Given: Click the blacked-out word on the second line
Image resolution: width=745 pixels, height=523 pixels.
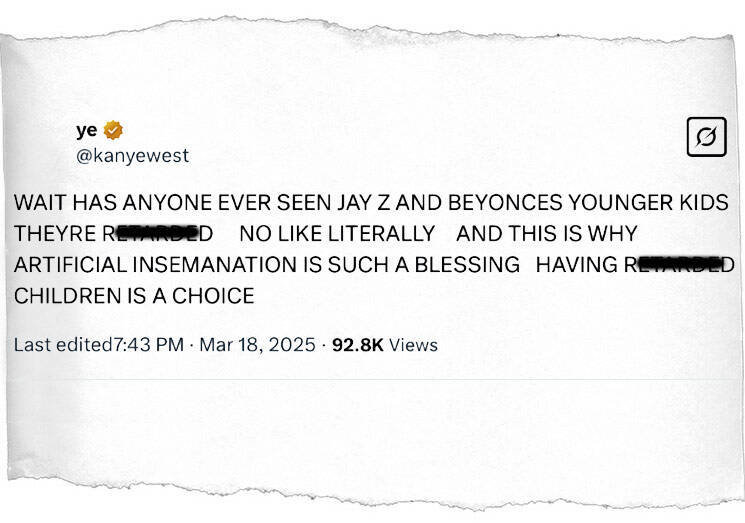Looking at the screenshot, I should [158, 234].
